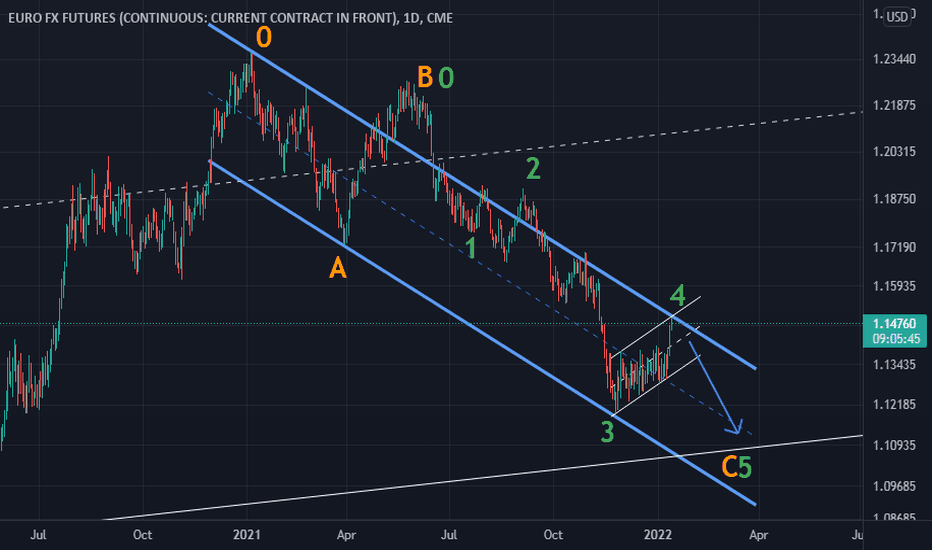Select the orange C wave label
Screen dimensions: 932x550
point(730,467)
